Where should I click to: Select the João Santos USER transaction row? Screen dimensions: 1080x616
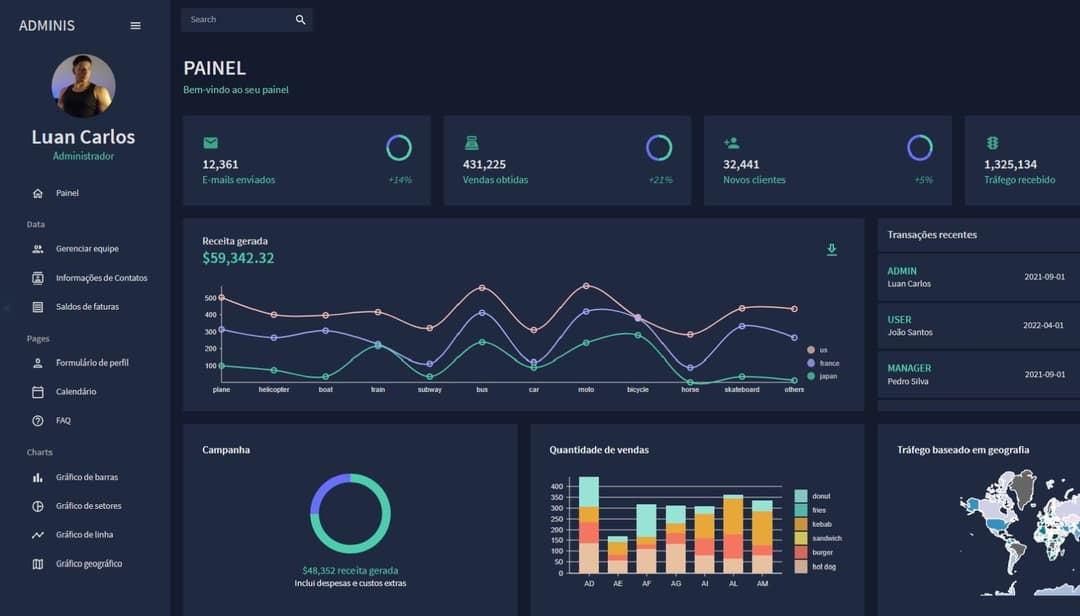[975, 326]
